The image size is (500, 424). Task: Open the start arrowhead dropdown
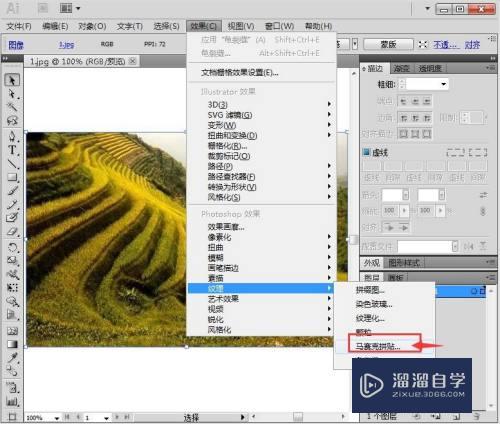coord(406,195)
